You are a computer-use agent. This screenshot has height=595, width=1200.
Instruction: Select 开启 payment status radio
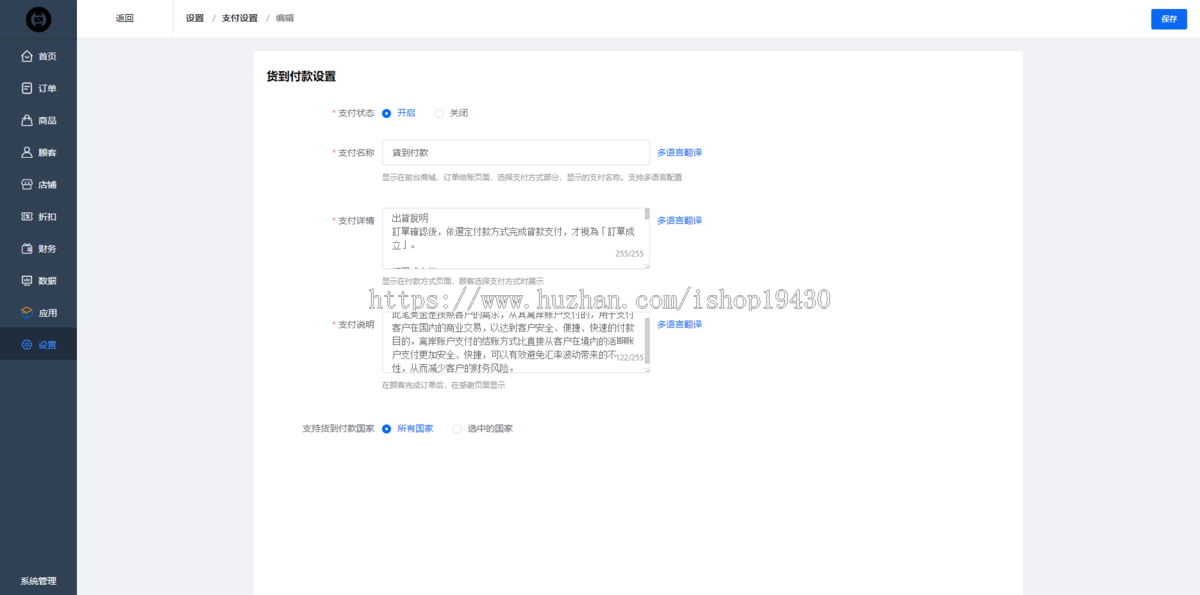(x=387, y=113)
